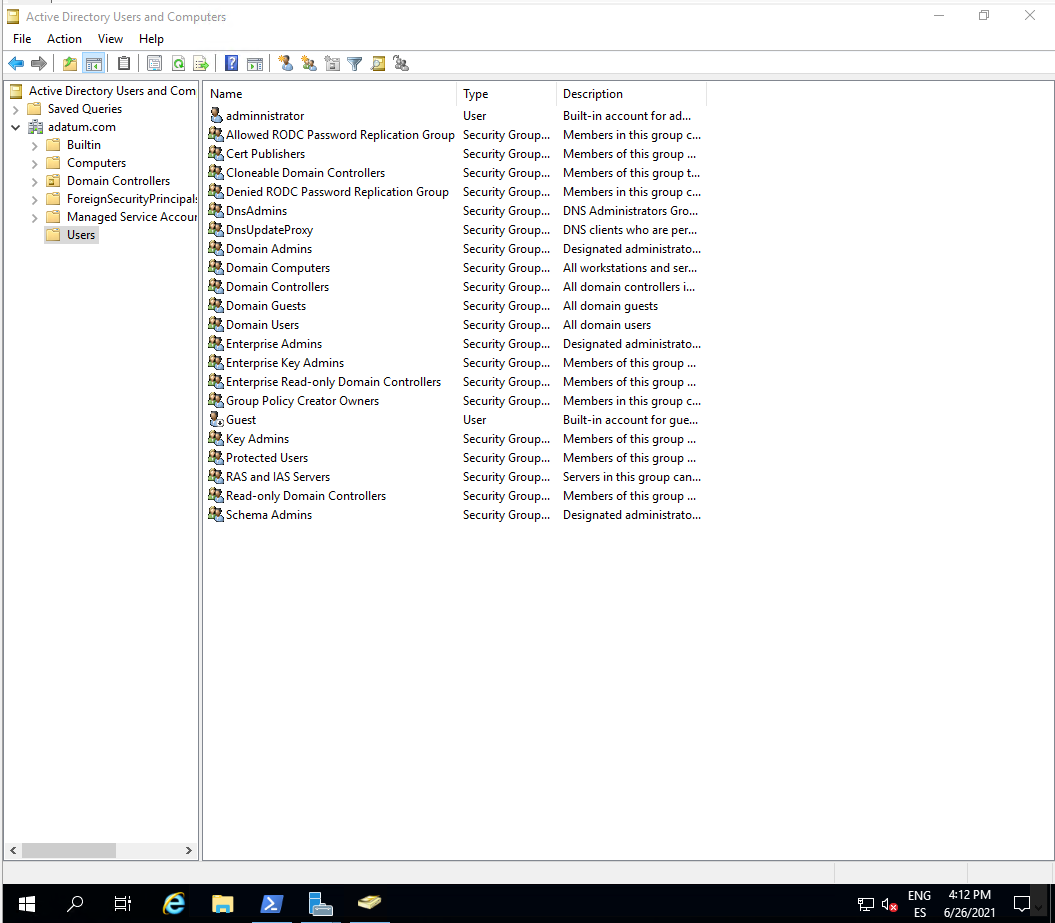Select Group Policy Creator Owners row
This screenshot has height=923, width=1055.
pos(454,401)
